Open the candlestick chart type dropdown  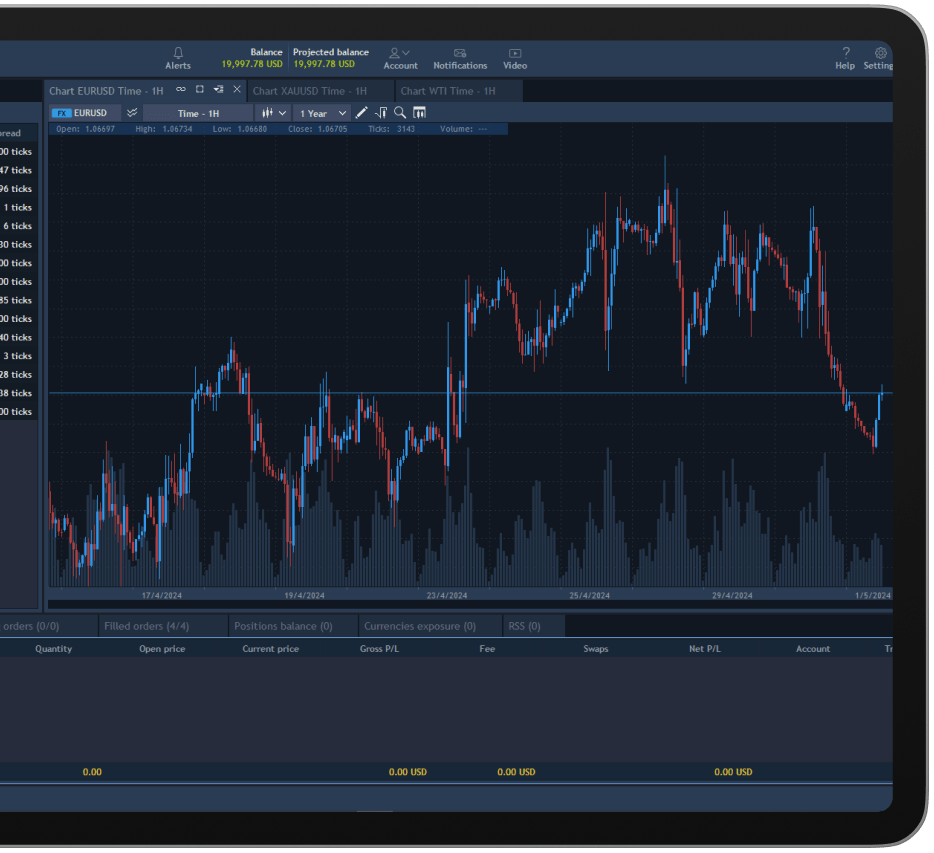[x=274, y=113]
